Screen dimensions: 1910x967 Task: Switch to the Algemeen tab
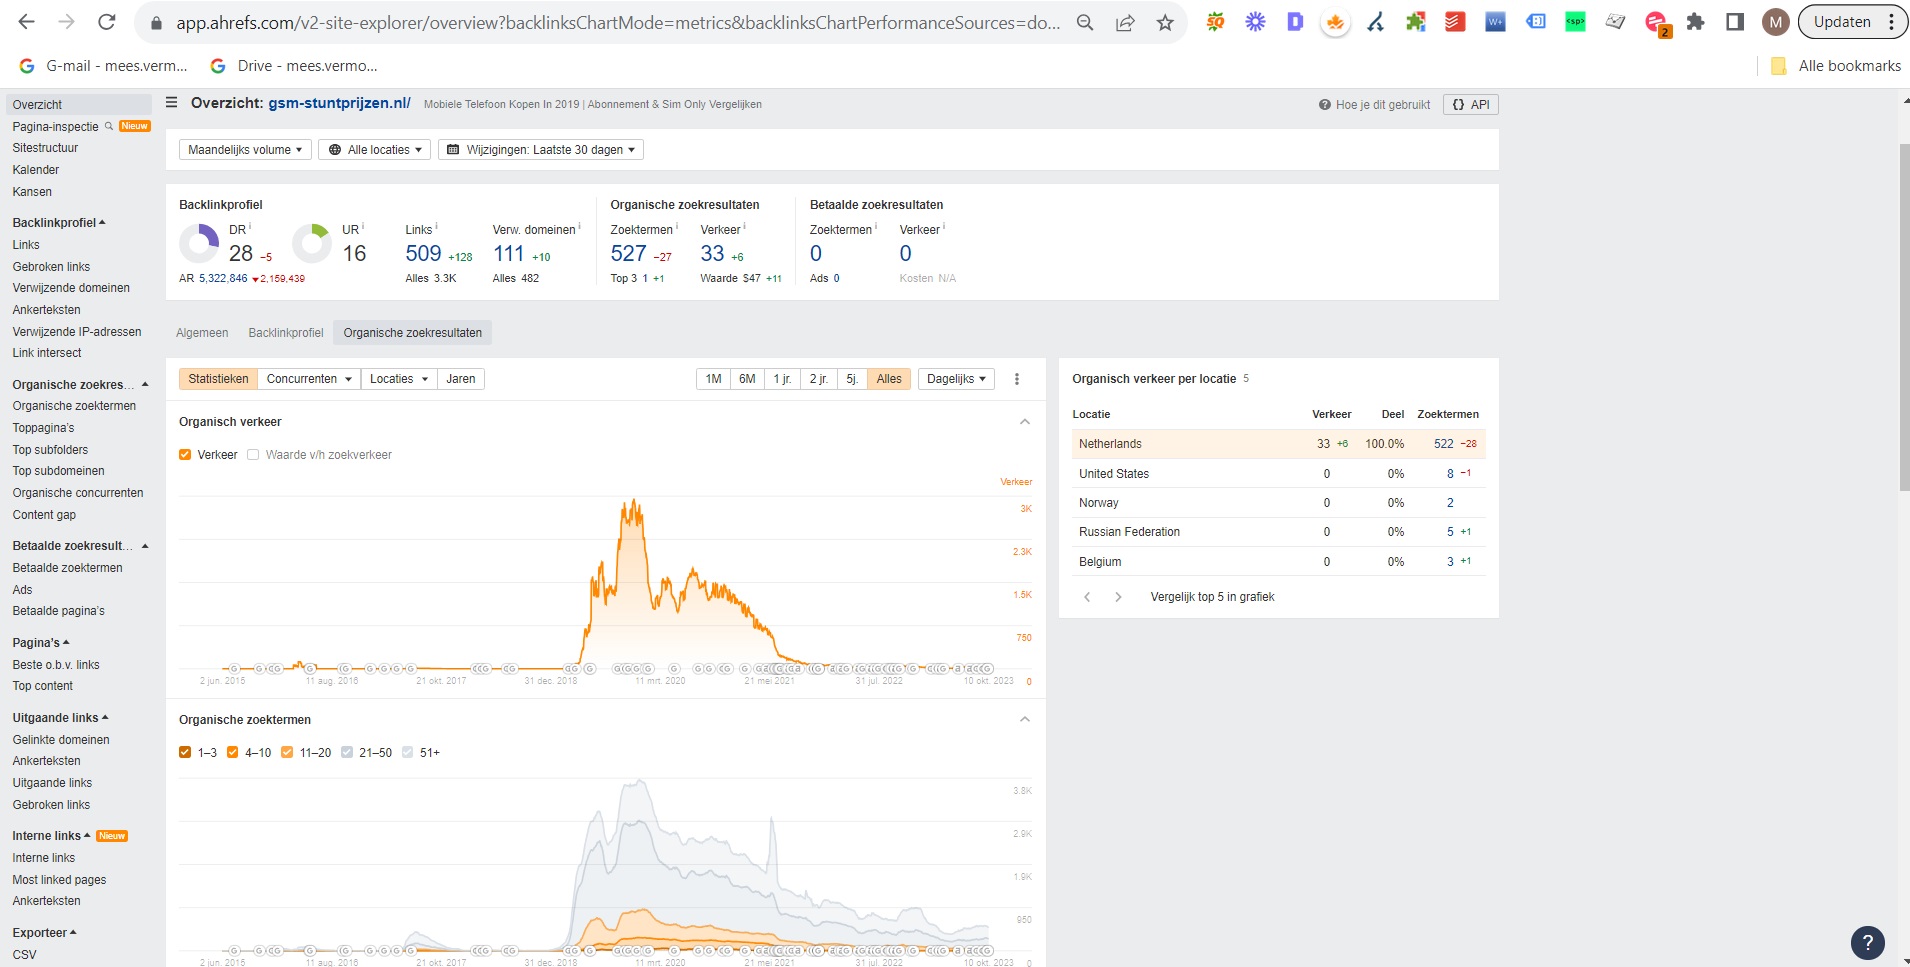[x=202, y=333]
